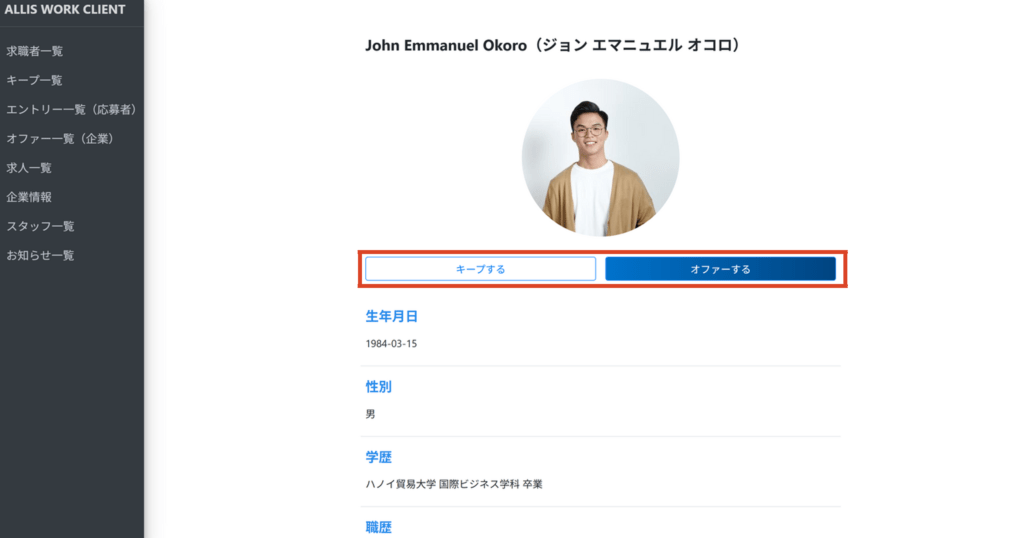The image size is (1024, 538).
Task: Open お知らせ一覧 in the sidebar
Action: click(x=40, y=255)
